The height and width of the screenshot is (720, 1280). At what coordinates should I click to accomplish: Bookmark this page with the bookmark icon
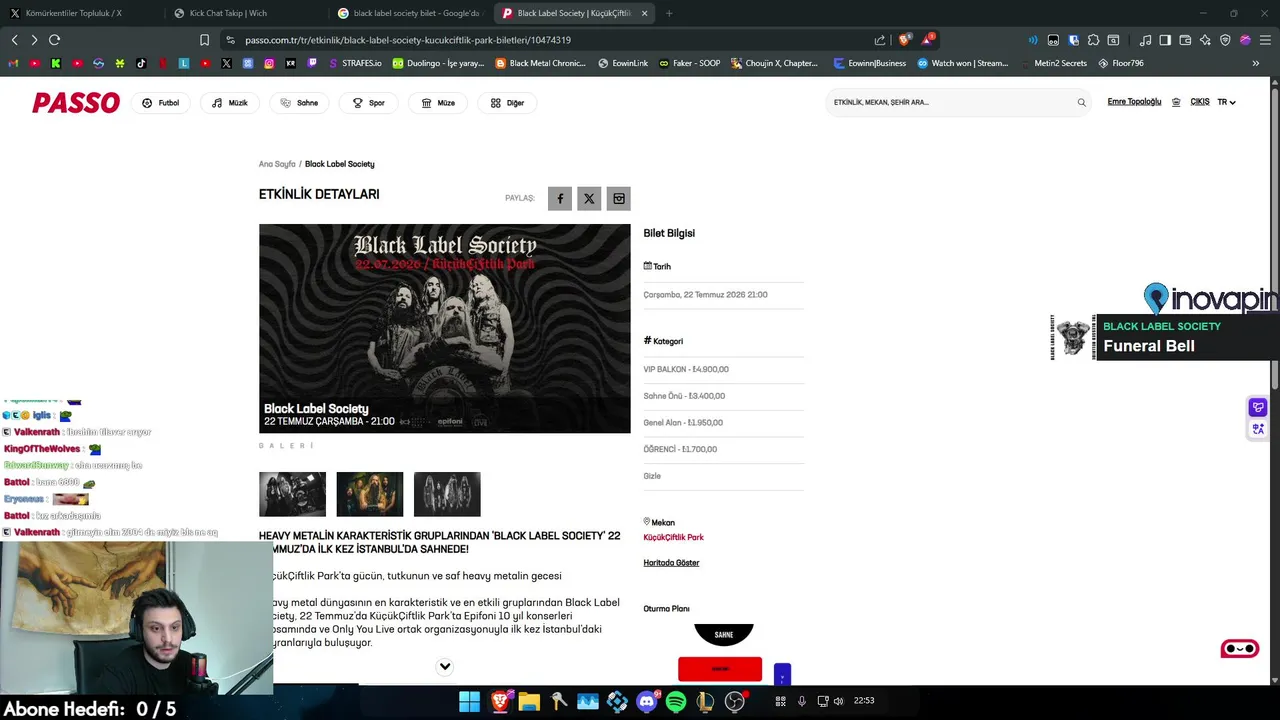click(x=204, y=40)
